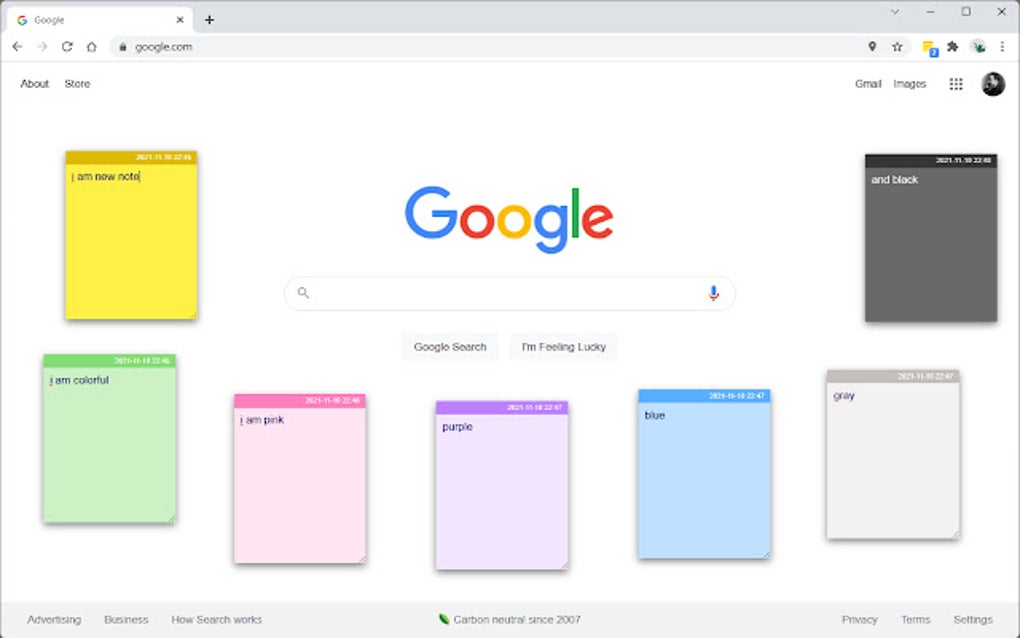Viewport: 1020px width, 638px height.
Task: Activate voice search with the microphone icon
Action: pyautogui.click(x=713, y=292)
